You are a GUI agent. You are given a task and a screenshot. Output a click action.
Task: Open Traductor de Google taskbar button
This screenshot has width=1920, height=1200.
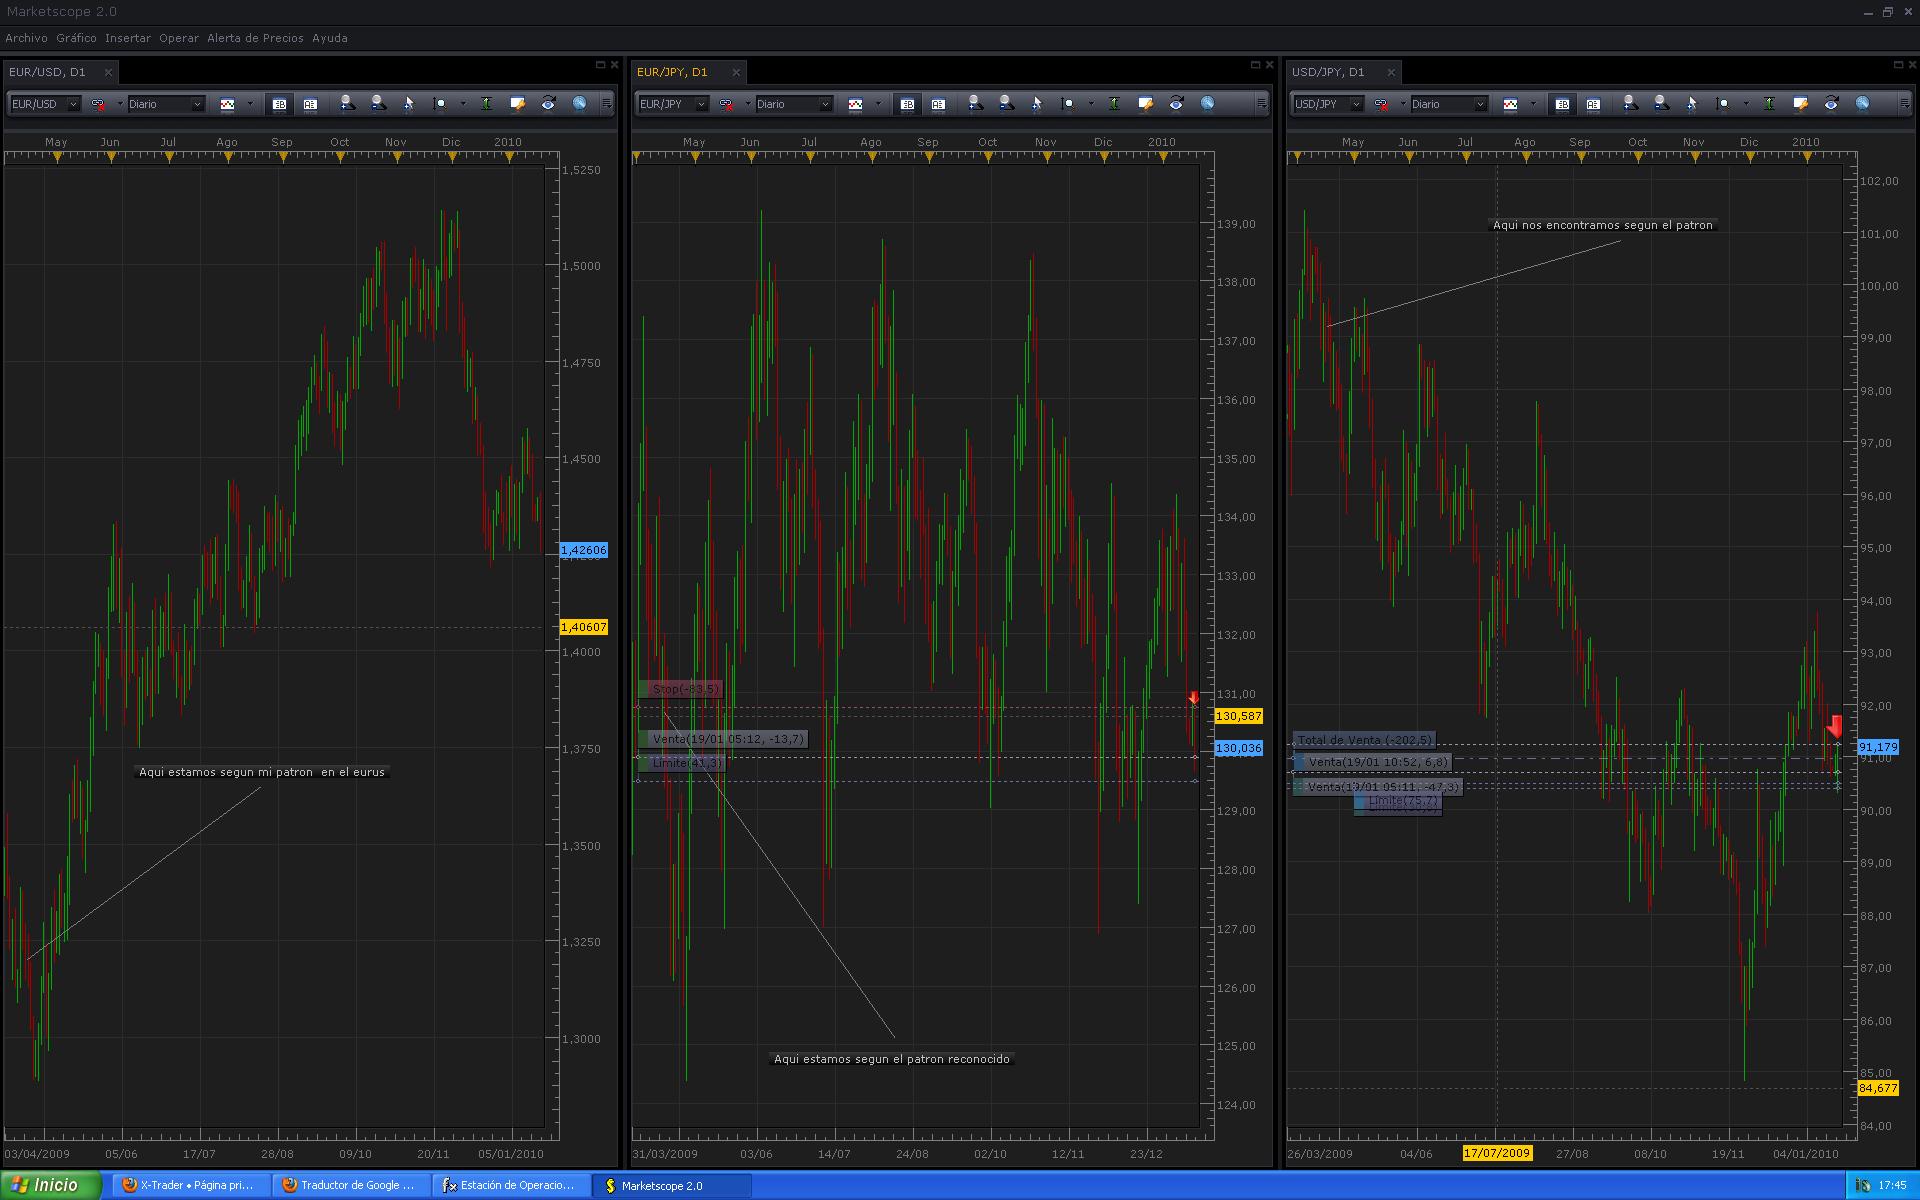(350, 1185)
